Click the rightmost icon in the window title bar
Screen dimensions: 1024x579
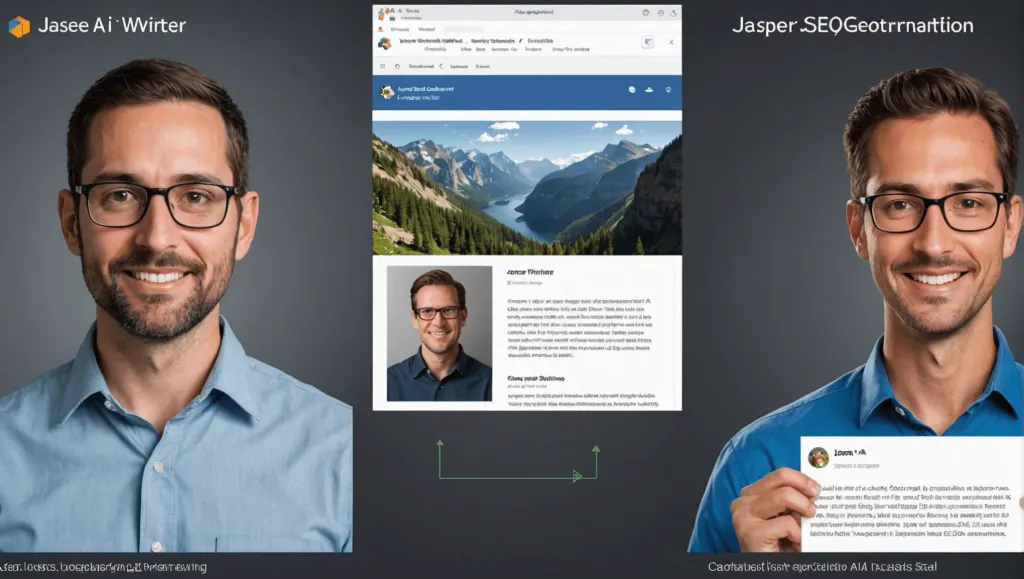673,12
